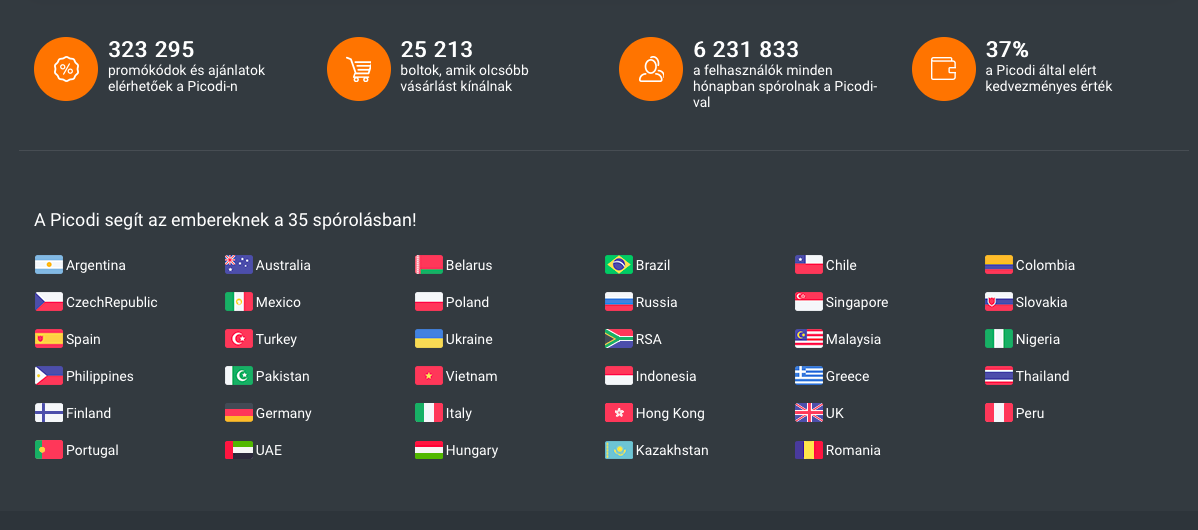
Task: Click the UK flag icon
Action: (809, 413)
